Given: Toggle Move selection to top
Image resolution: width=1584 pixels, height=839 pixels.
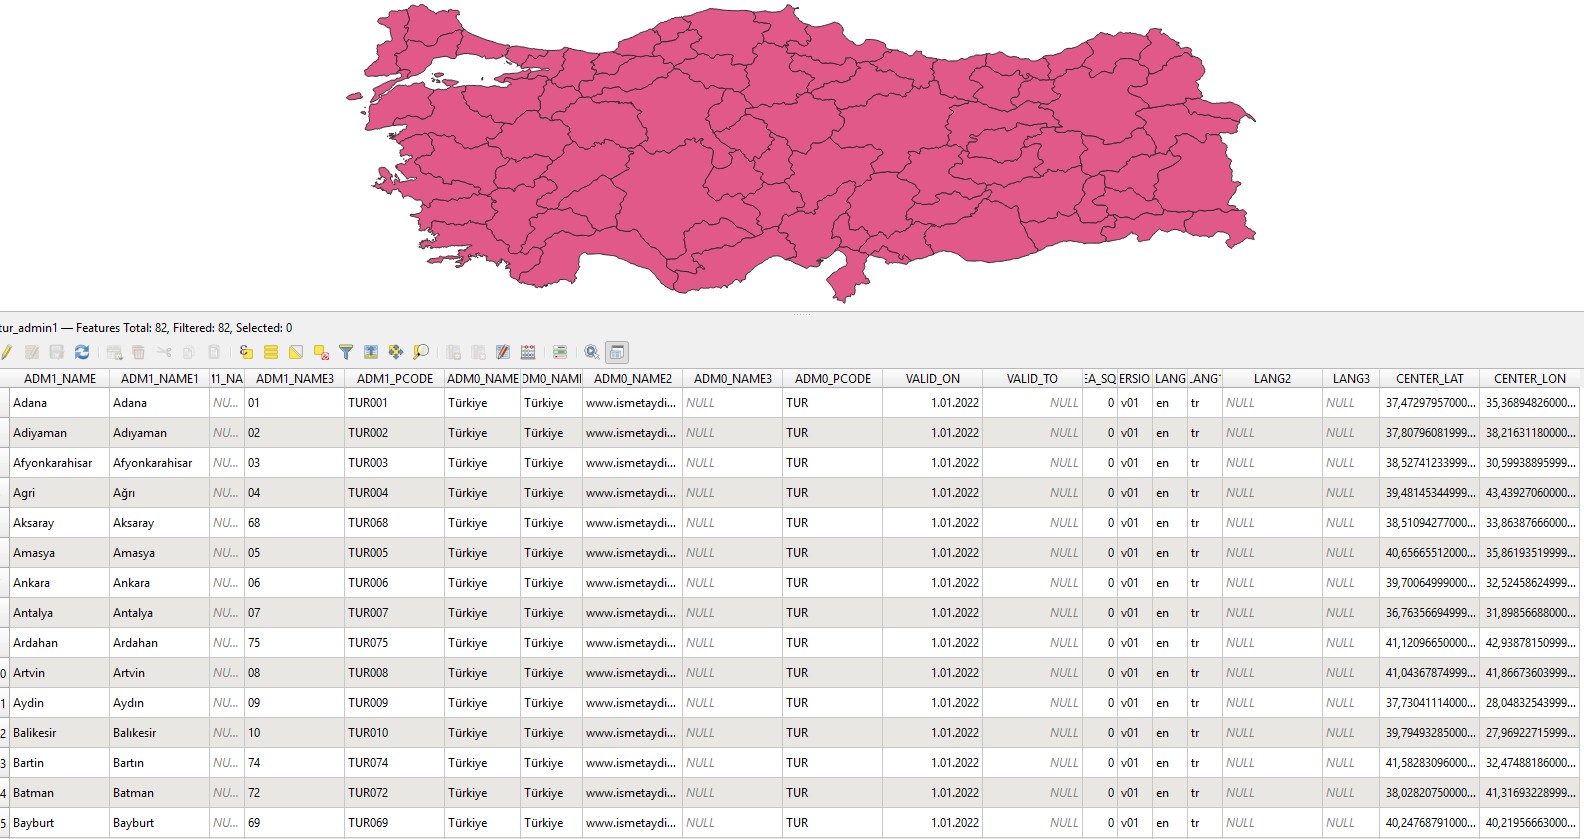Looking at the screenshot, I should [371, 352].
